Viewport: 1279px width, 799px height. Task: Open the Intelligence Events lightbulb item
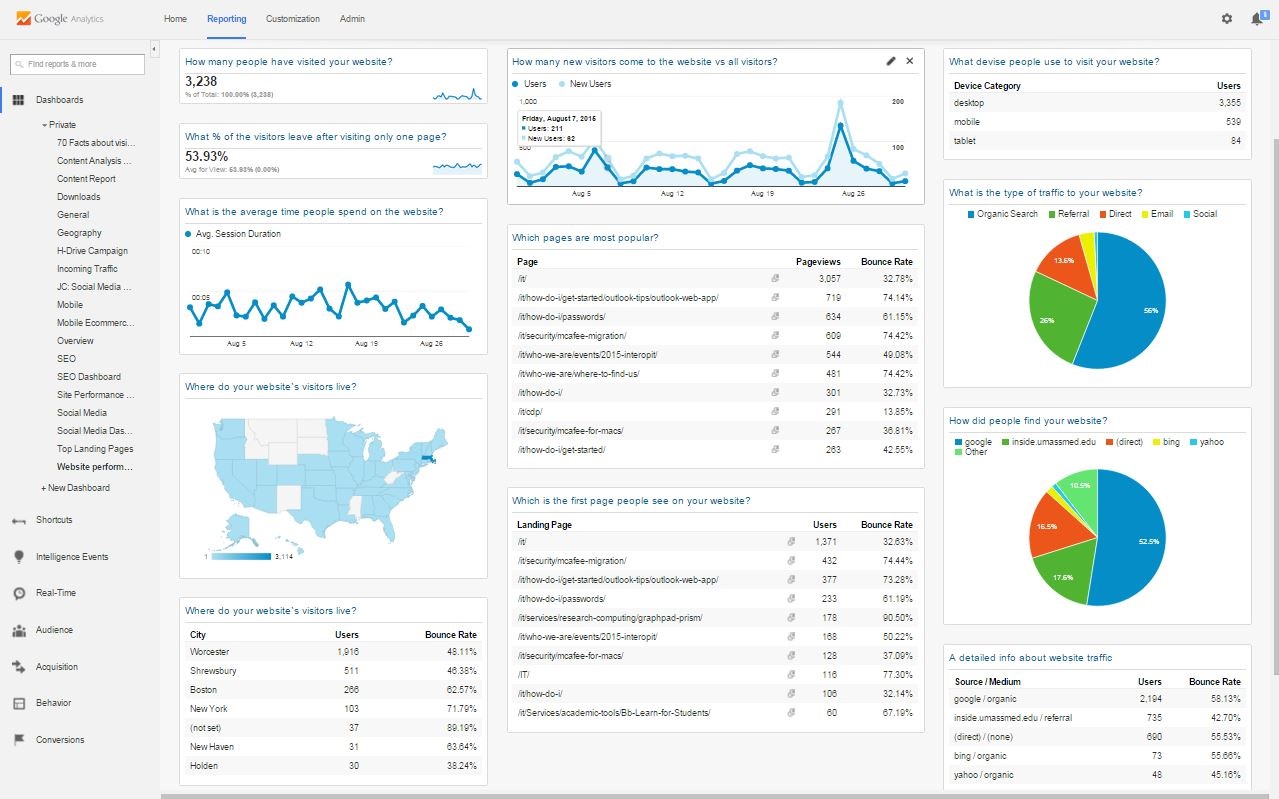tap(18, 557)
